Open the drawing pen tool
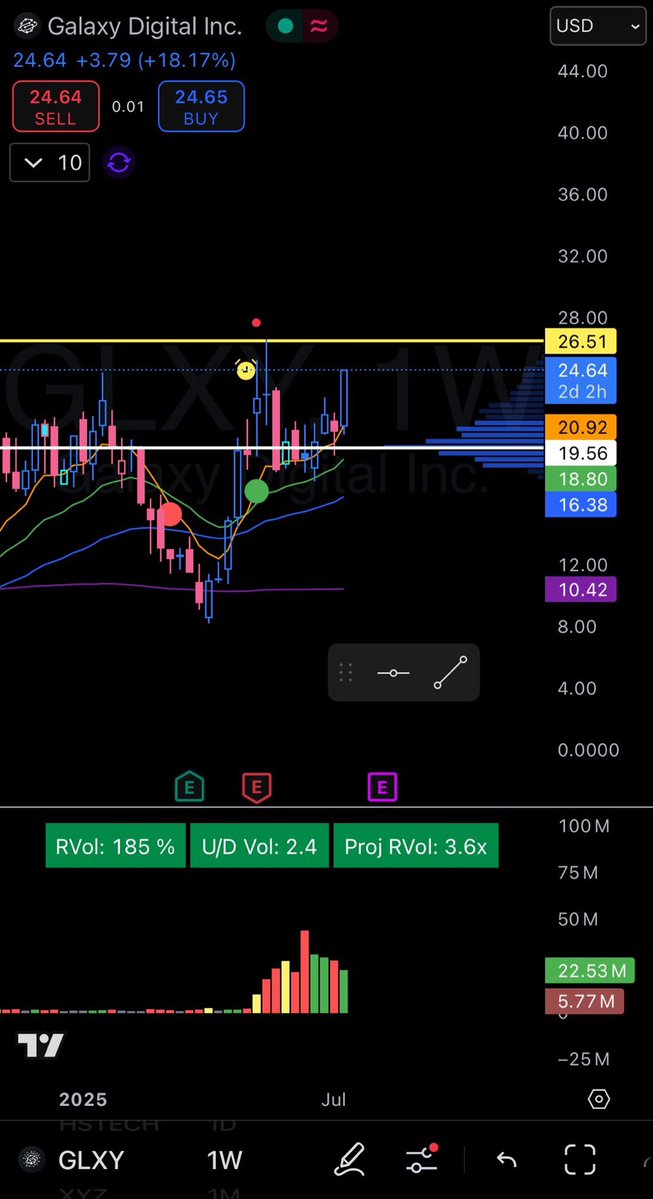The image size is (653, 1199). 349,1159
